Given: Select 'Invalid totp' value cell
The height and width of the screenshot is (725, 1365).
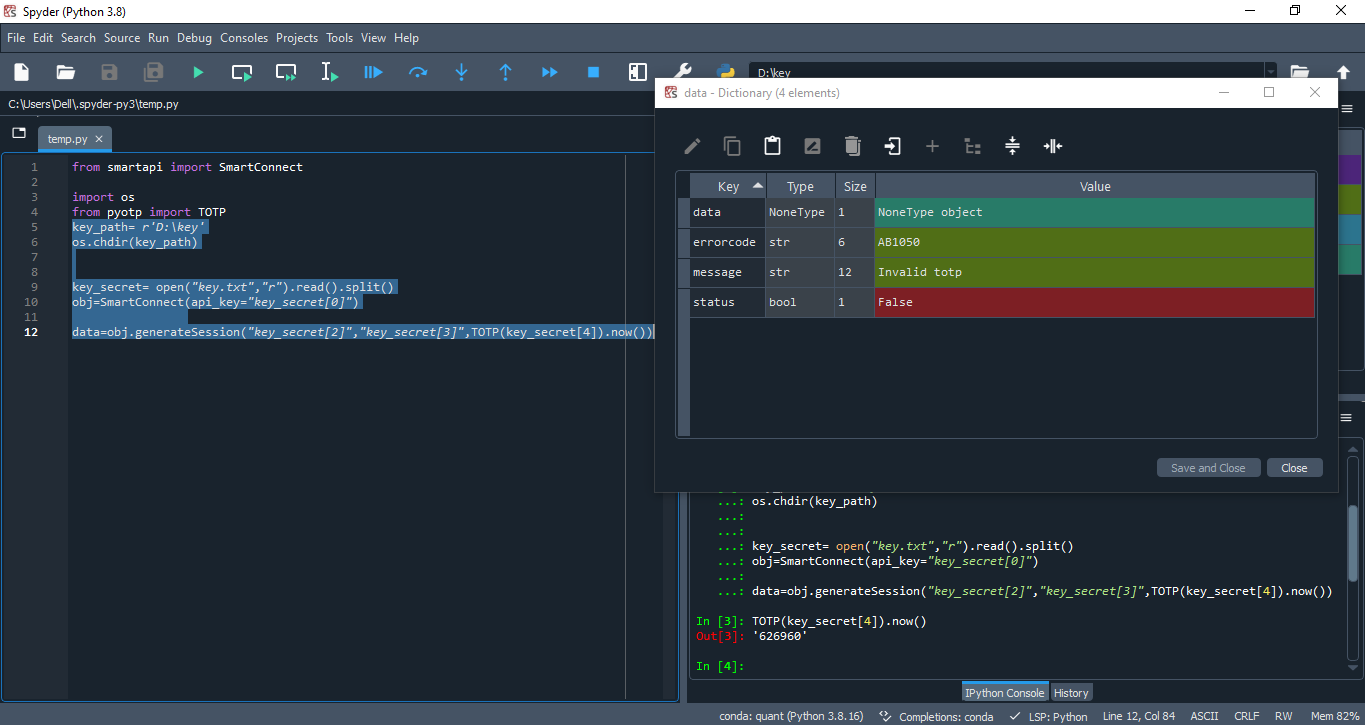Looking at the screenshot, I should pos(1095,272).
